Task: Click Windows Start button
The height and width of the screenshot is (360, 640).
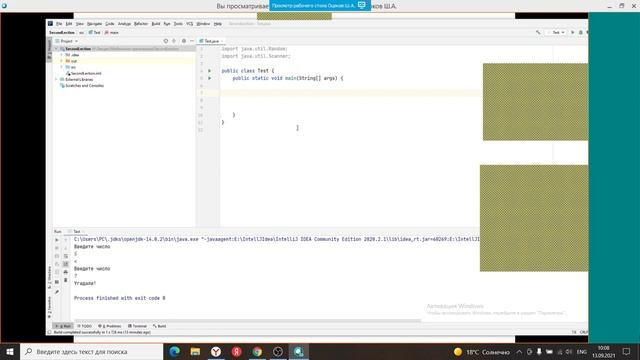Action: (x=10, y=351)
